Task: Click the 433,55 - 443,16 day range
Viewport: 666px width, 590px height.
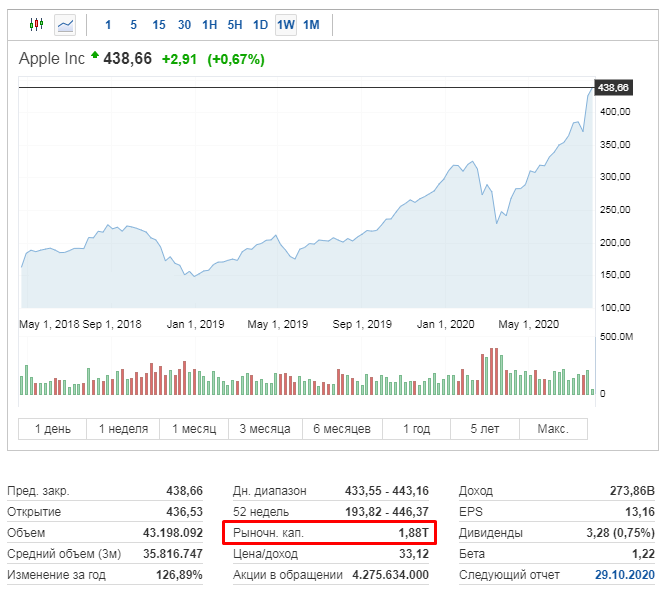Action: [x=387, y=491]
